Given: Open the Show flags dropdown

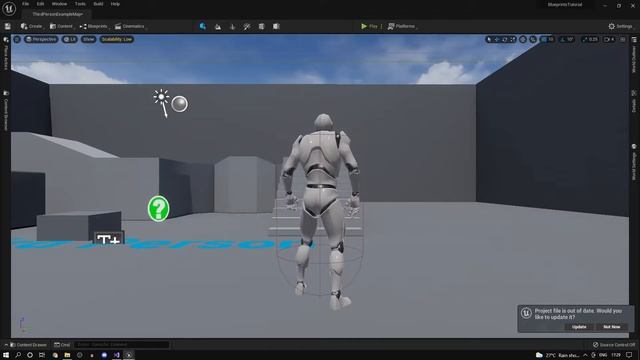Looking at the screenshot, I should click(89, 40).
